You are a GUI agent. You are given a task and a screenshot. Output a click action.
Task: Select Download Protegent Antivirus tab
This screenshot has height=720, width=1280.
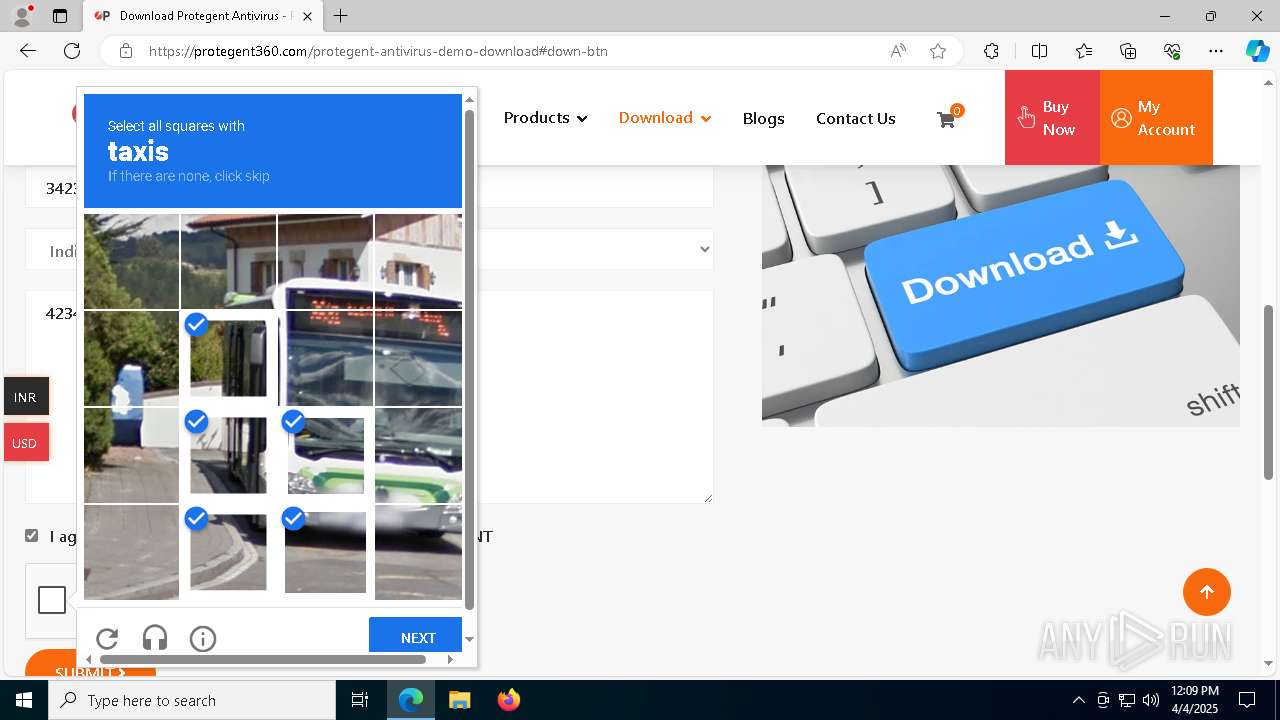pos(203,16)
